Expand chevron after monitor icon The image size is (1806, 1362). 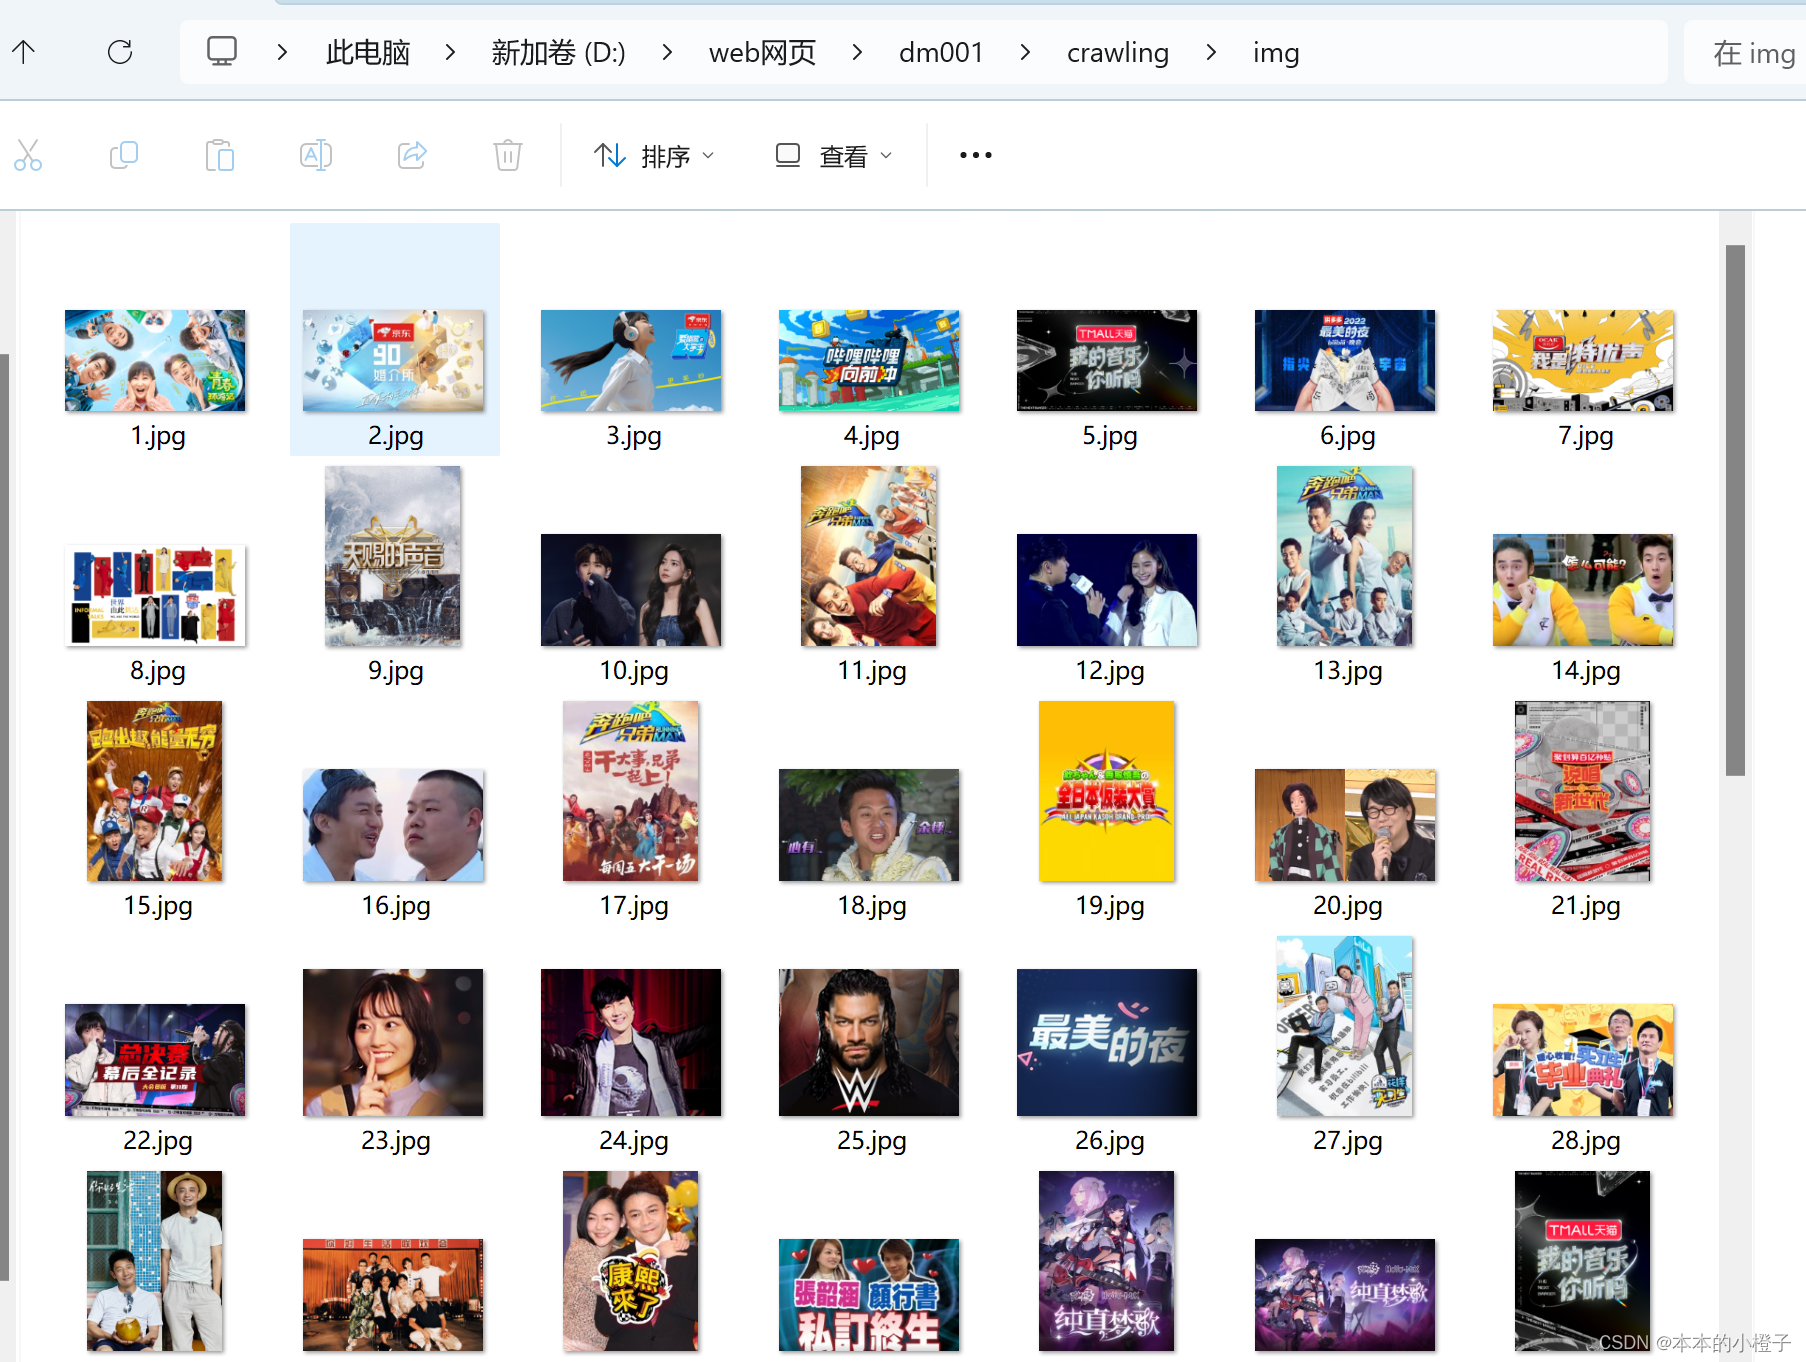point(282,52)
